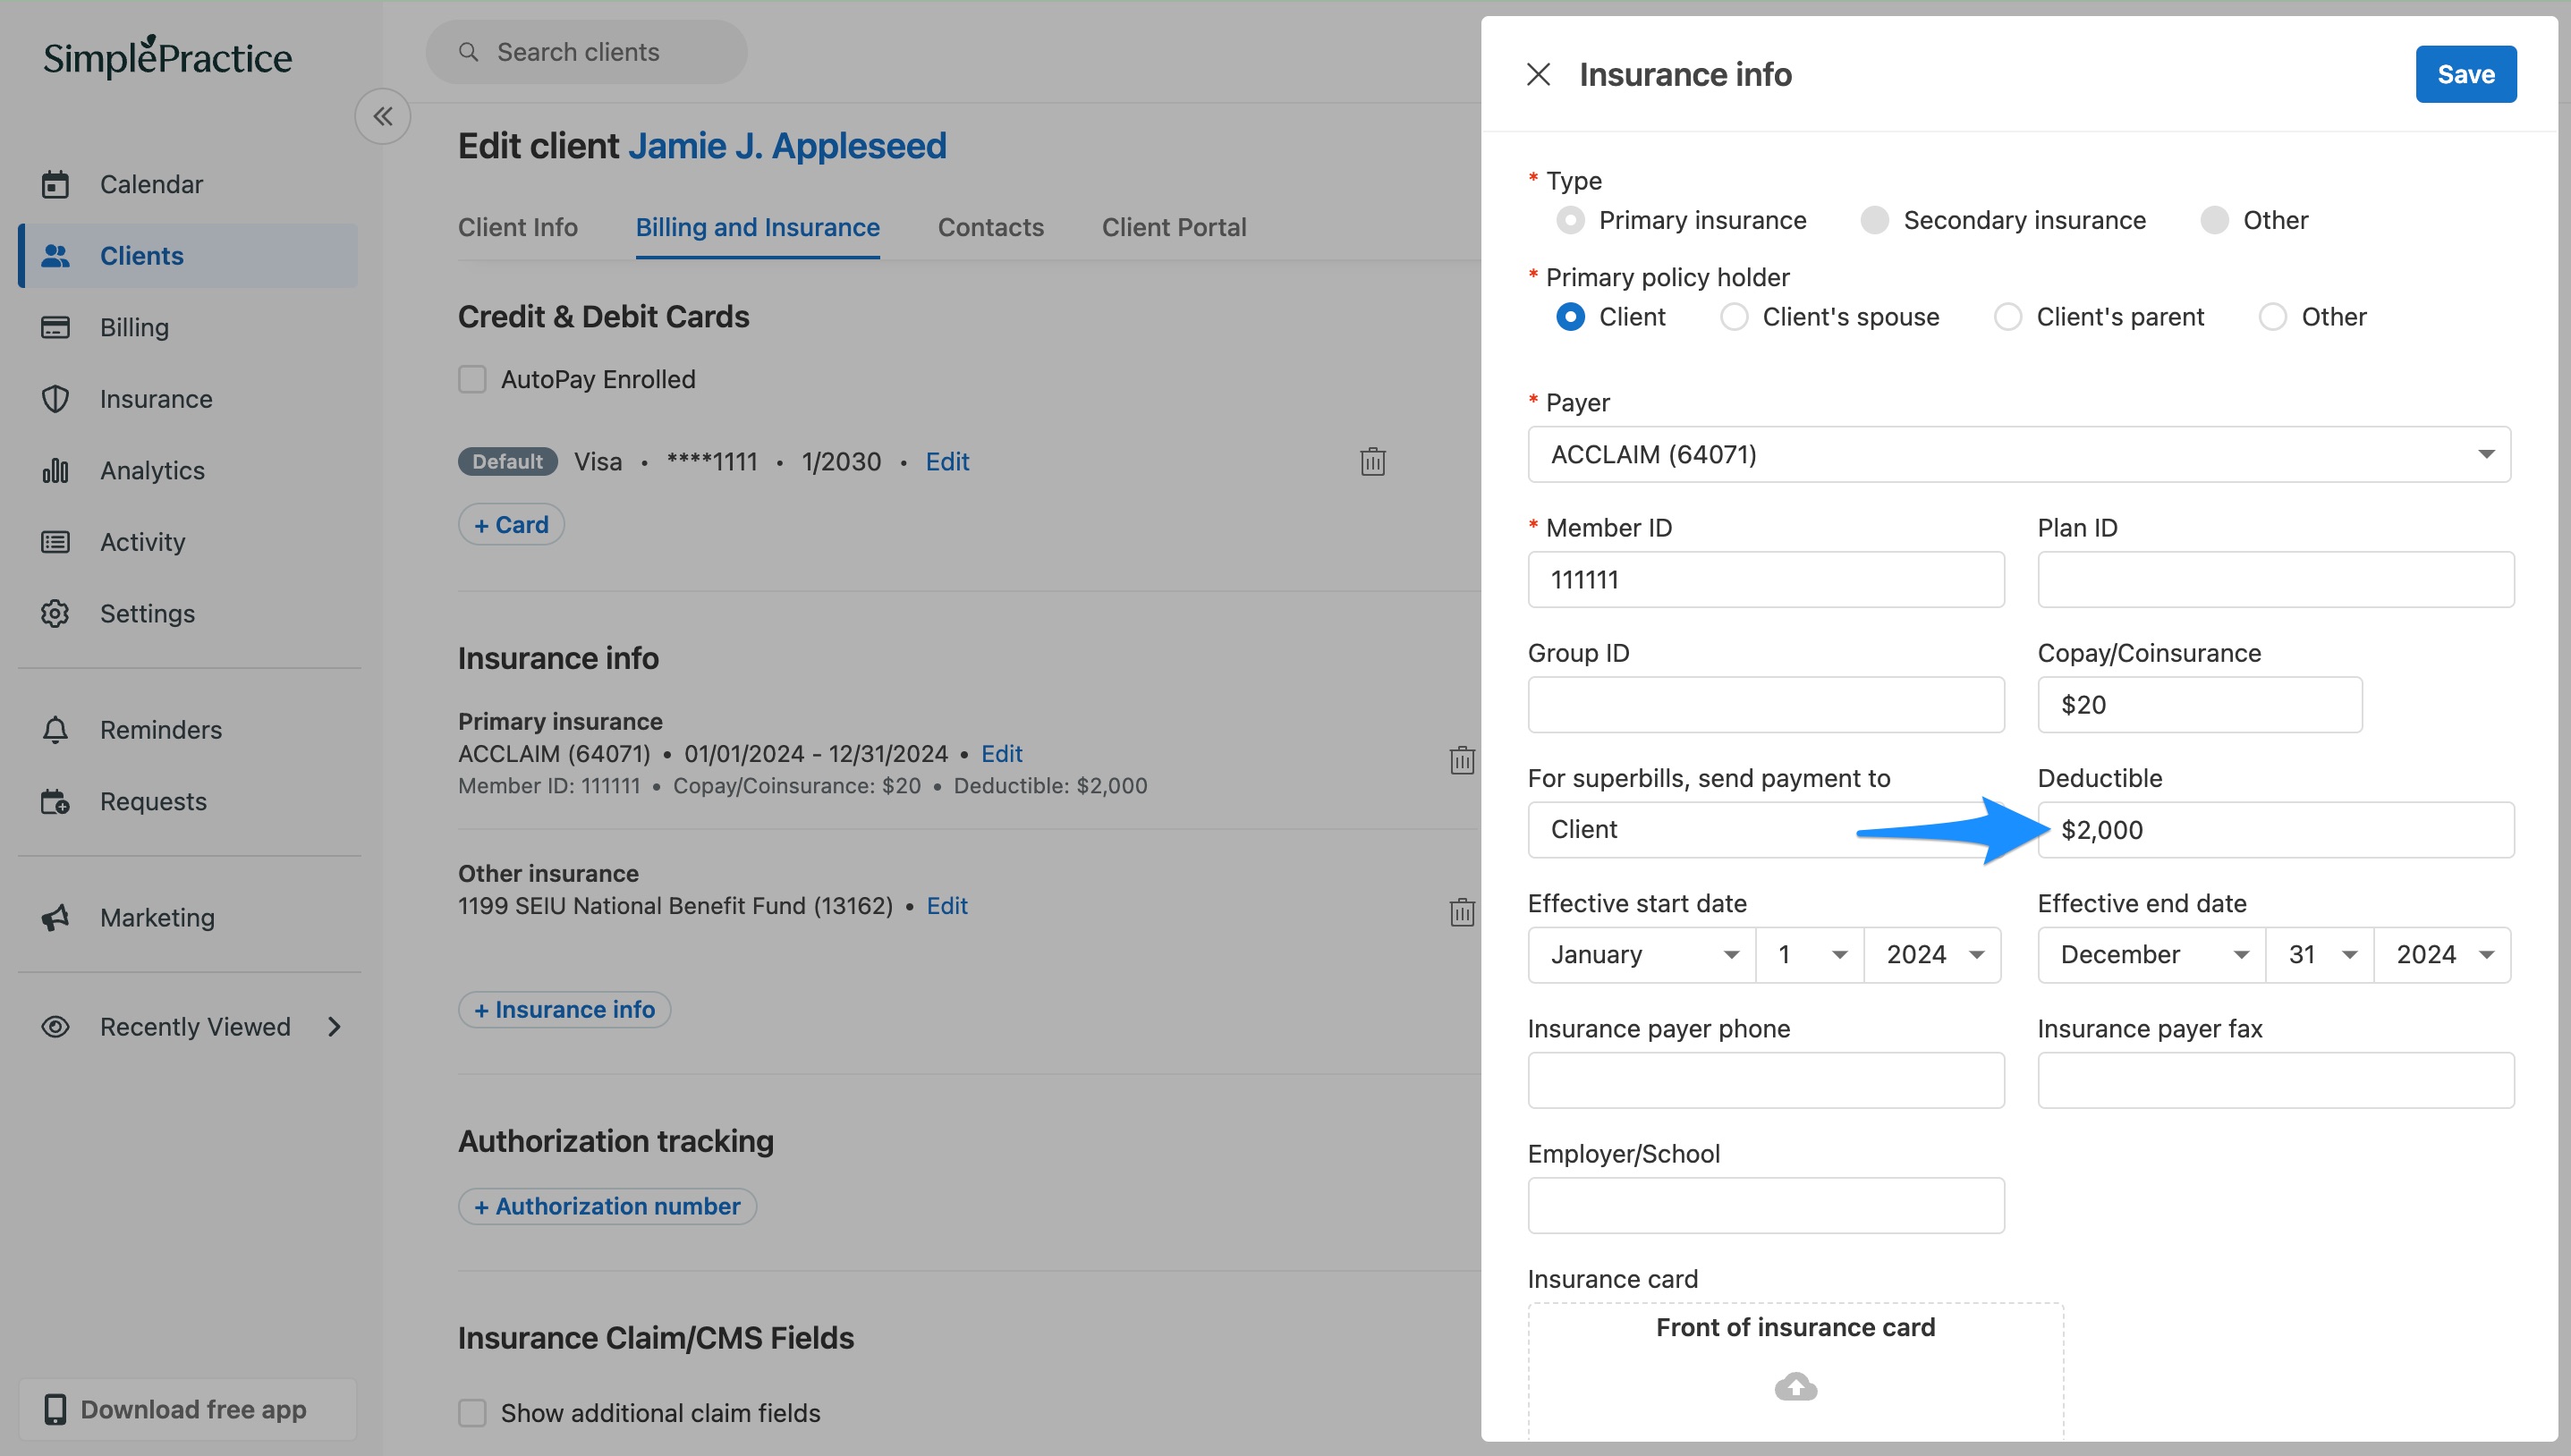
Task: Open end date day 31 dropdown
Action: coord(2320,955)
